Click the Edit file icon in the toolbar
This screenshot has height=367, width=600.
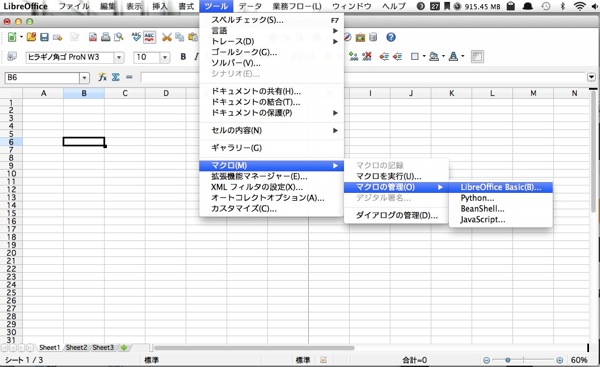pos(75,37)
